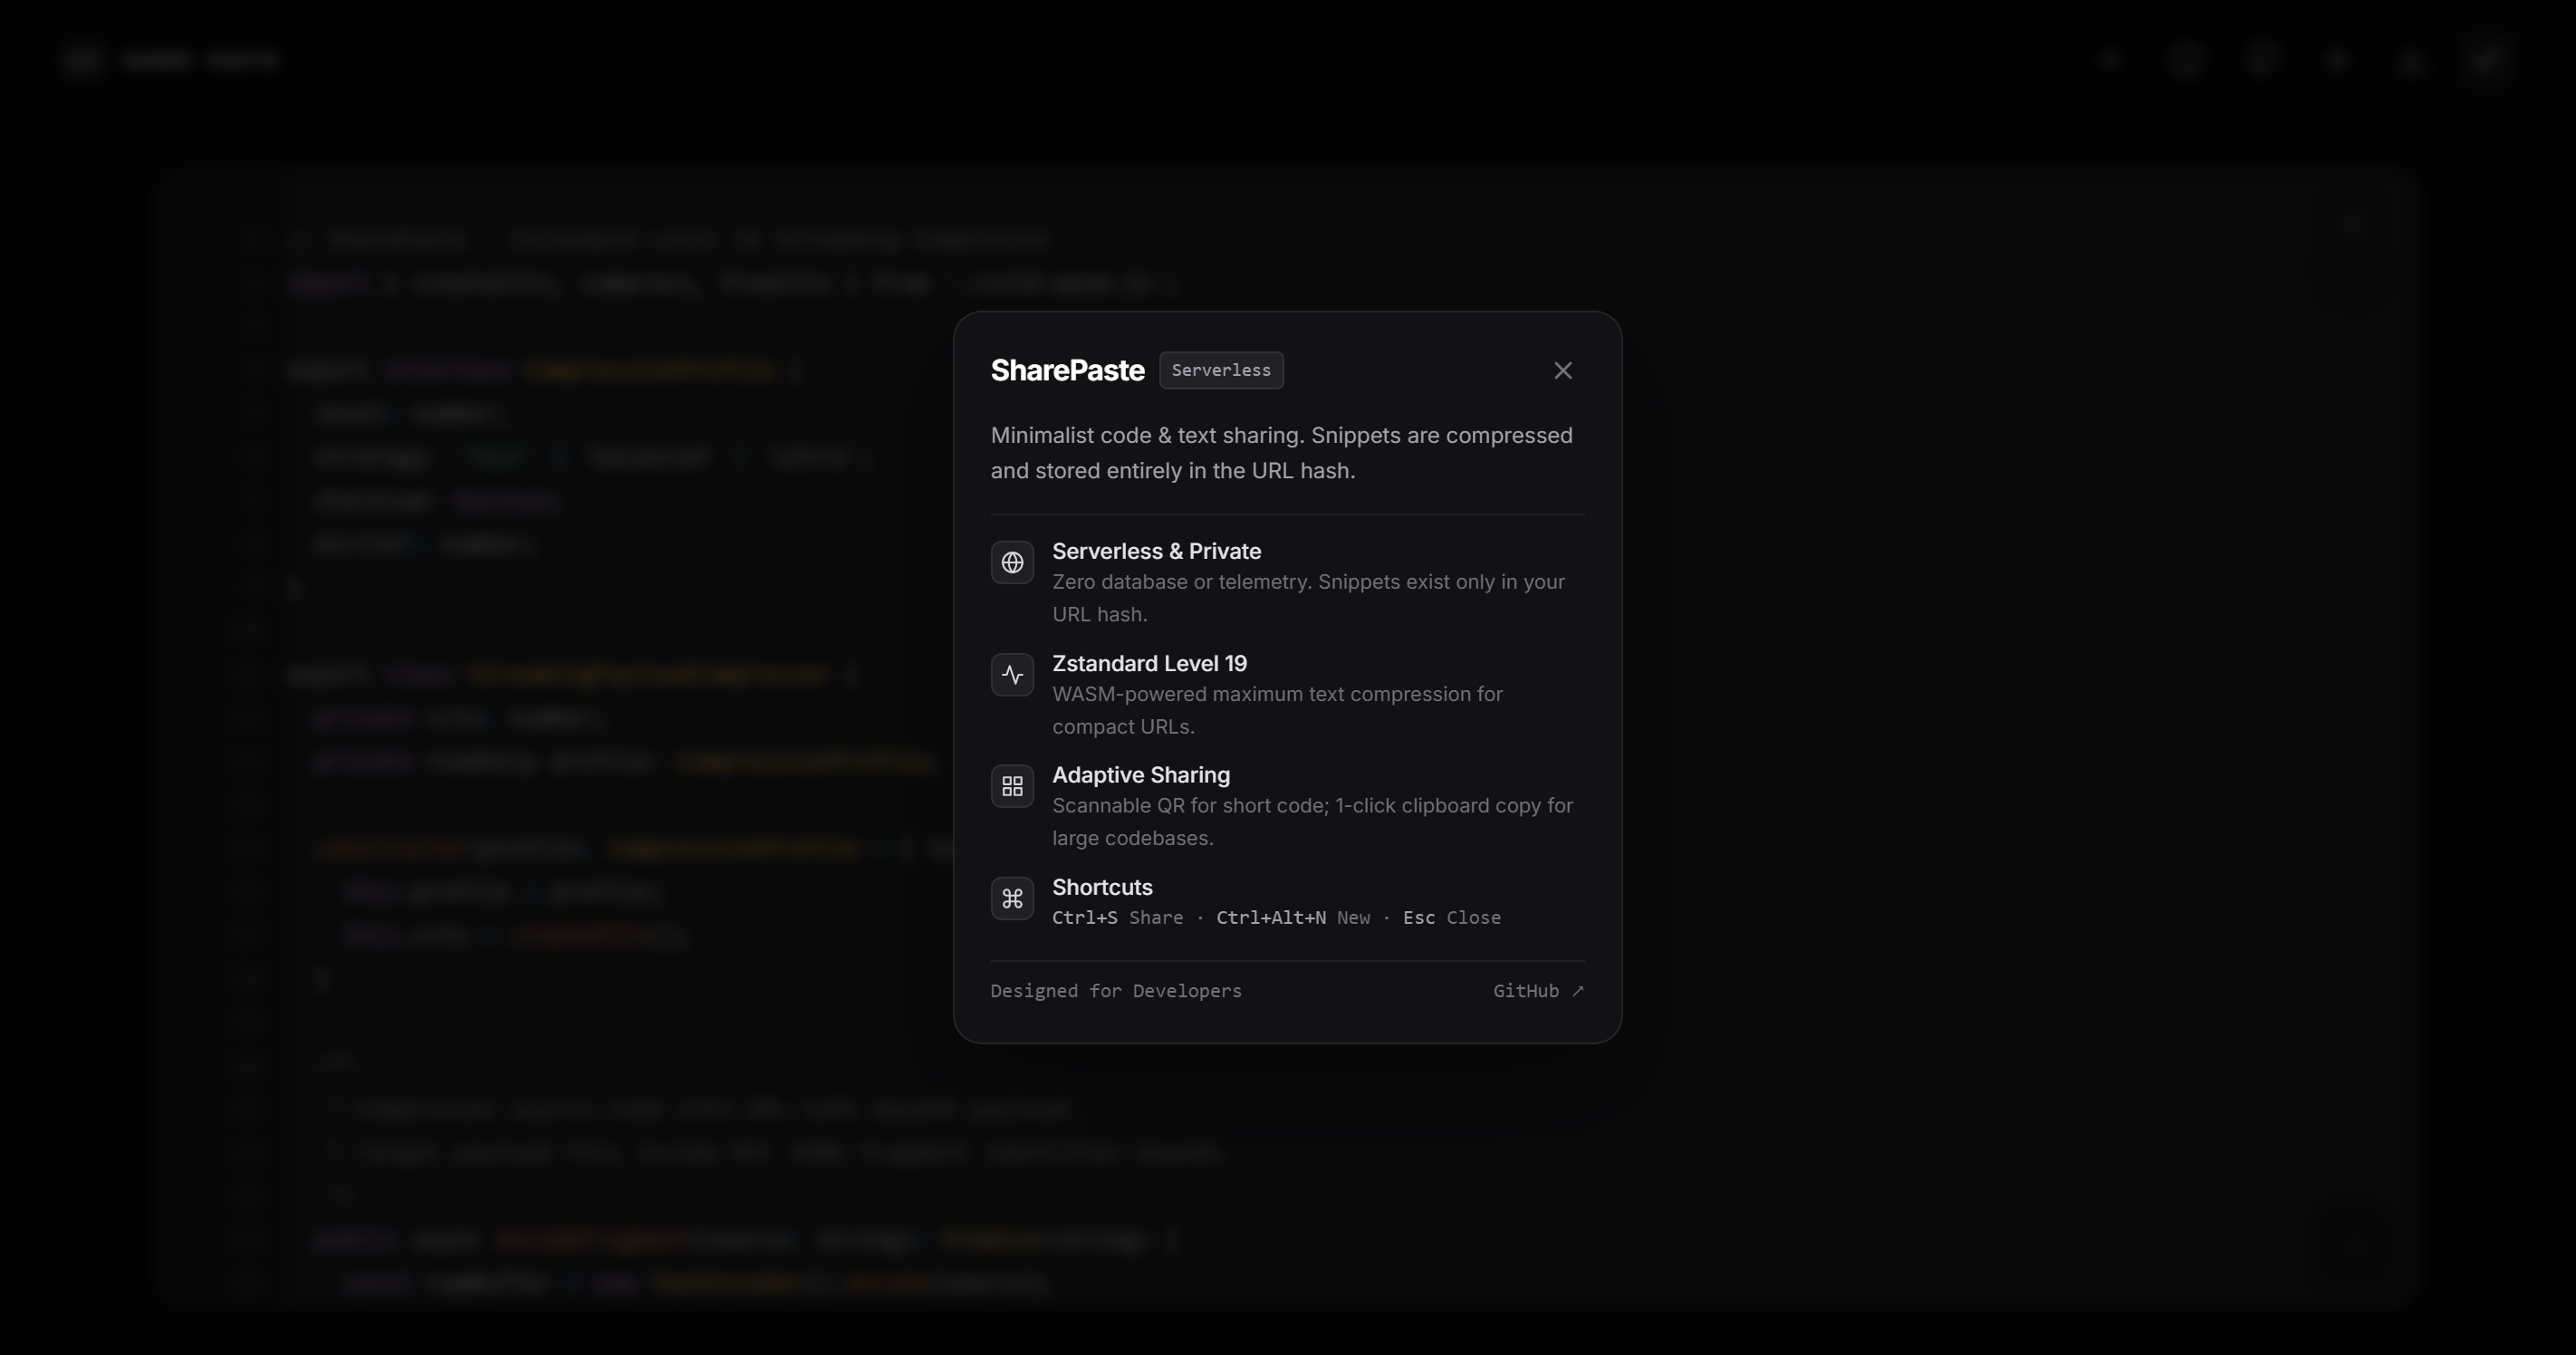Select the "Adaptive Sharing" heading

pyautogui.click(x=1141, y=775)
